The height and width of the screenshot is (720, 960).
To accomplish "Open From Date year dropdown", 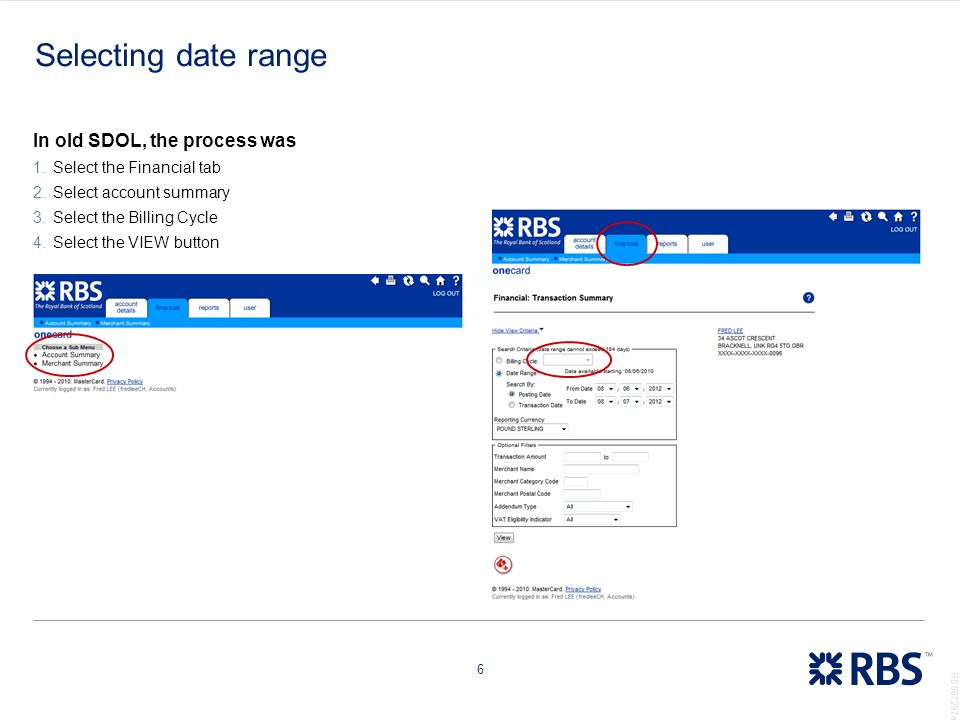I will coord(660,389).
